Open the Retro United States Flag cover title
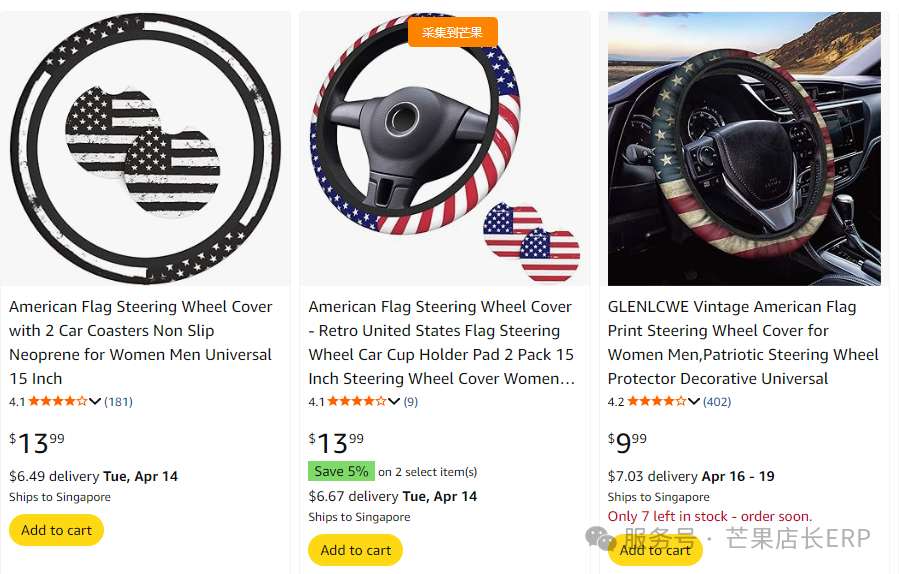 point(441,342)
